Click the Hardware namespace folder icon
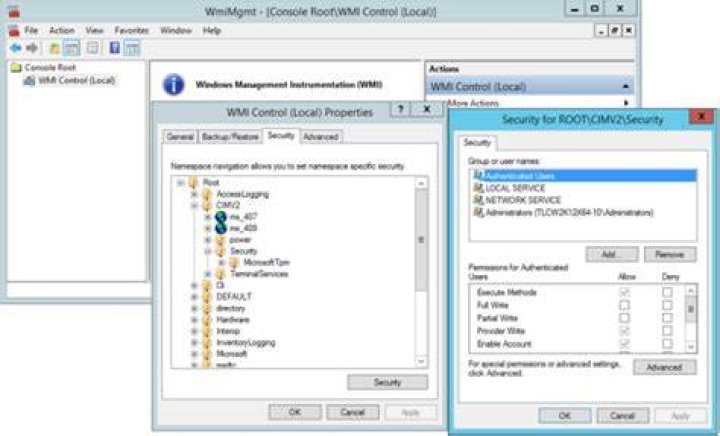720x436 pixels. (207, 319)
